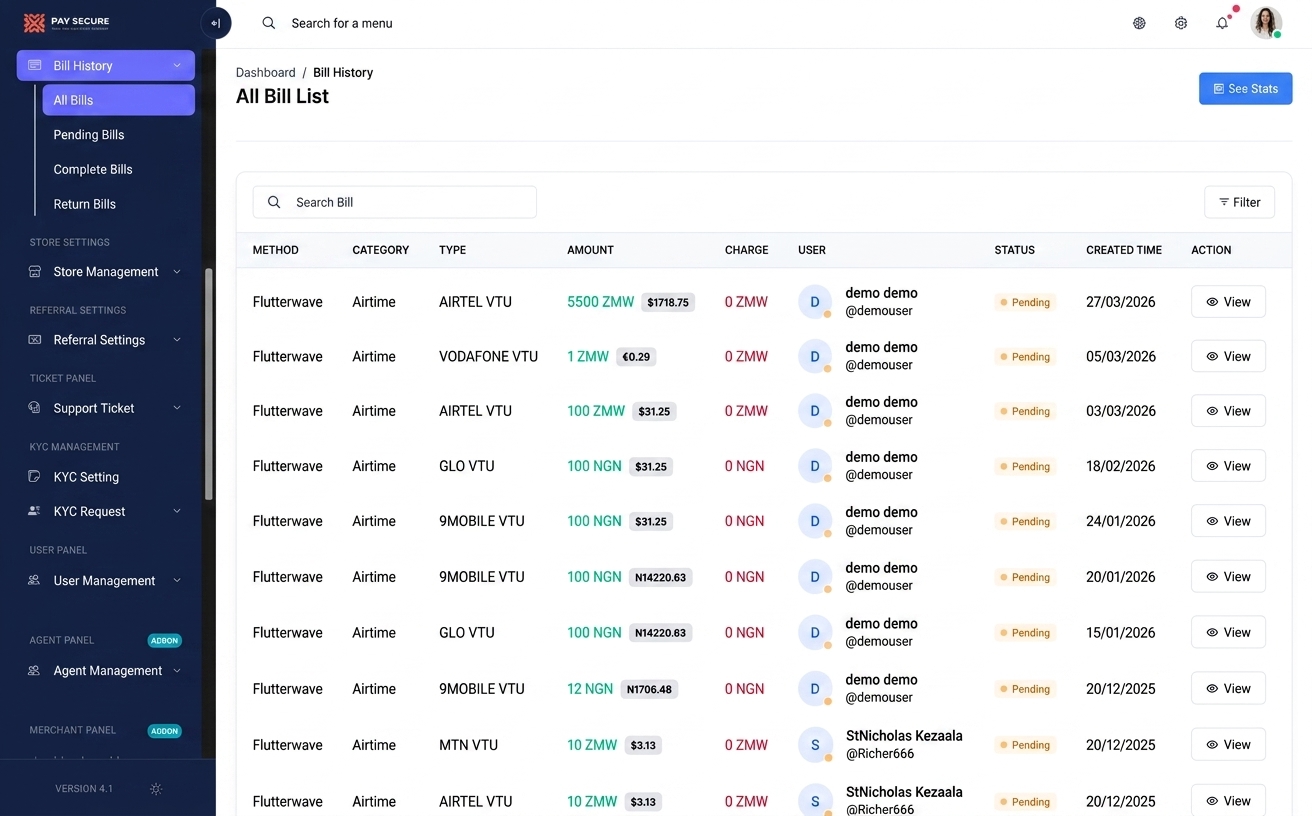This screenshot has height=816, width=1312.
Task: Click the Store Management shop icon
Action: [35, 272]
